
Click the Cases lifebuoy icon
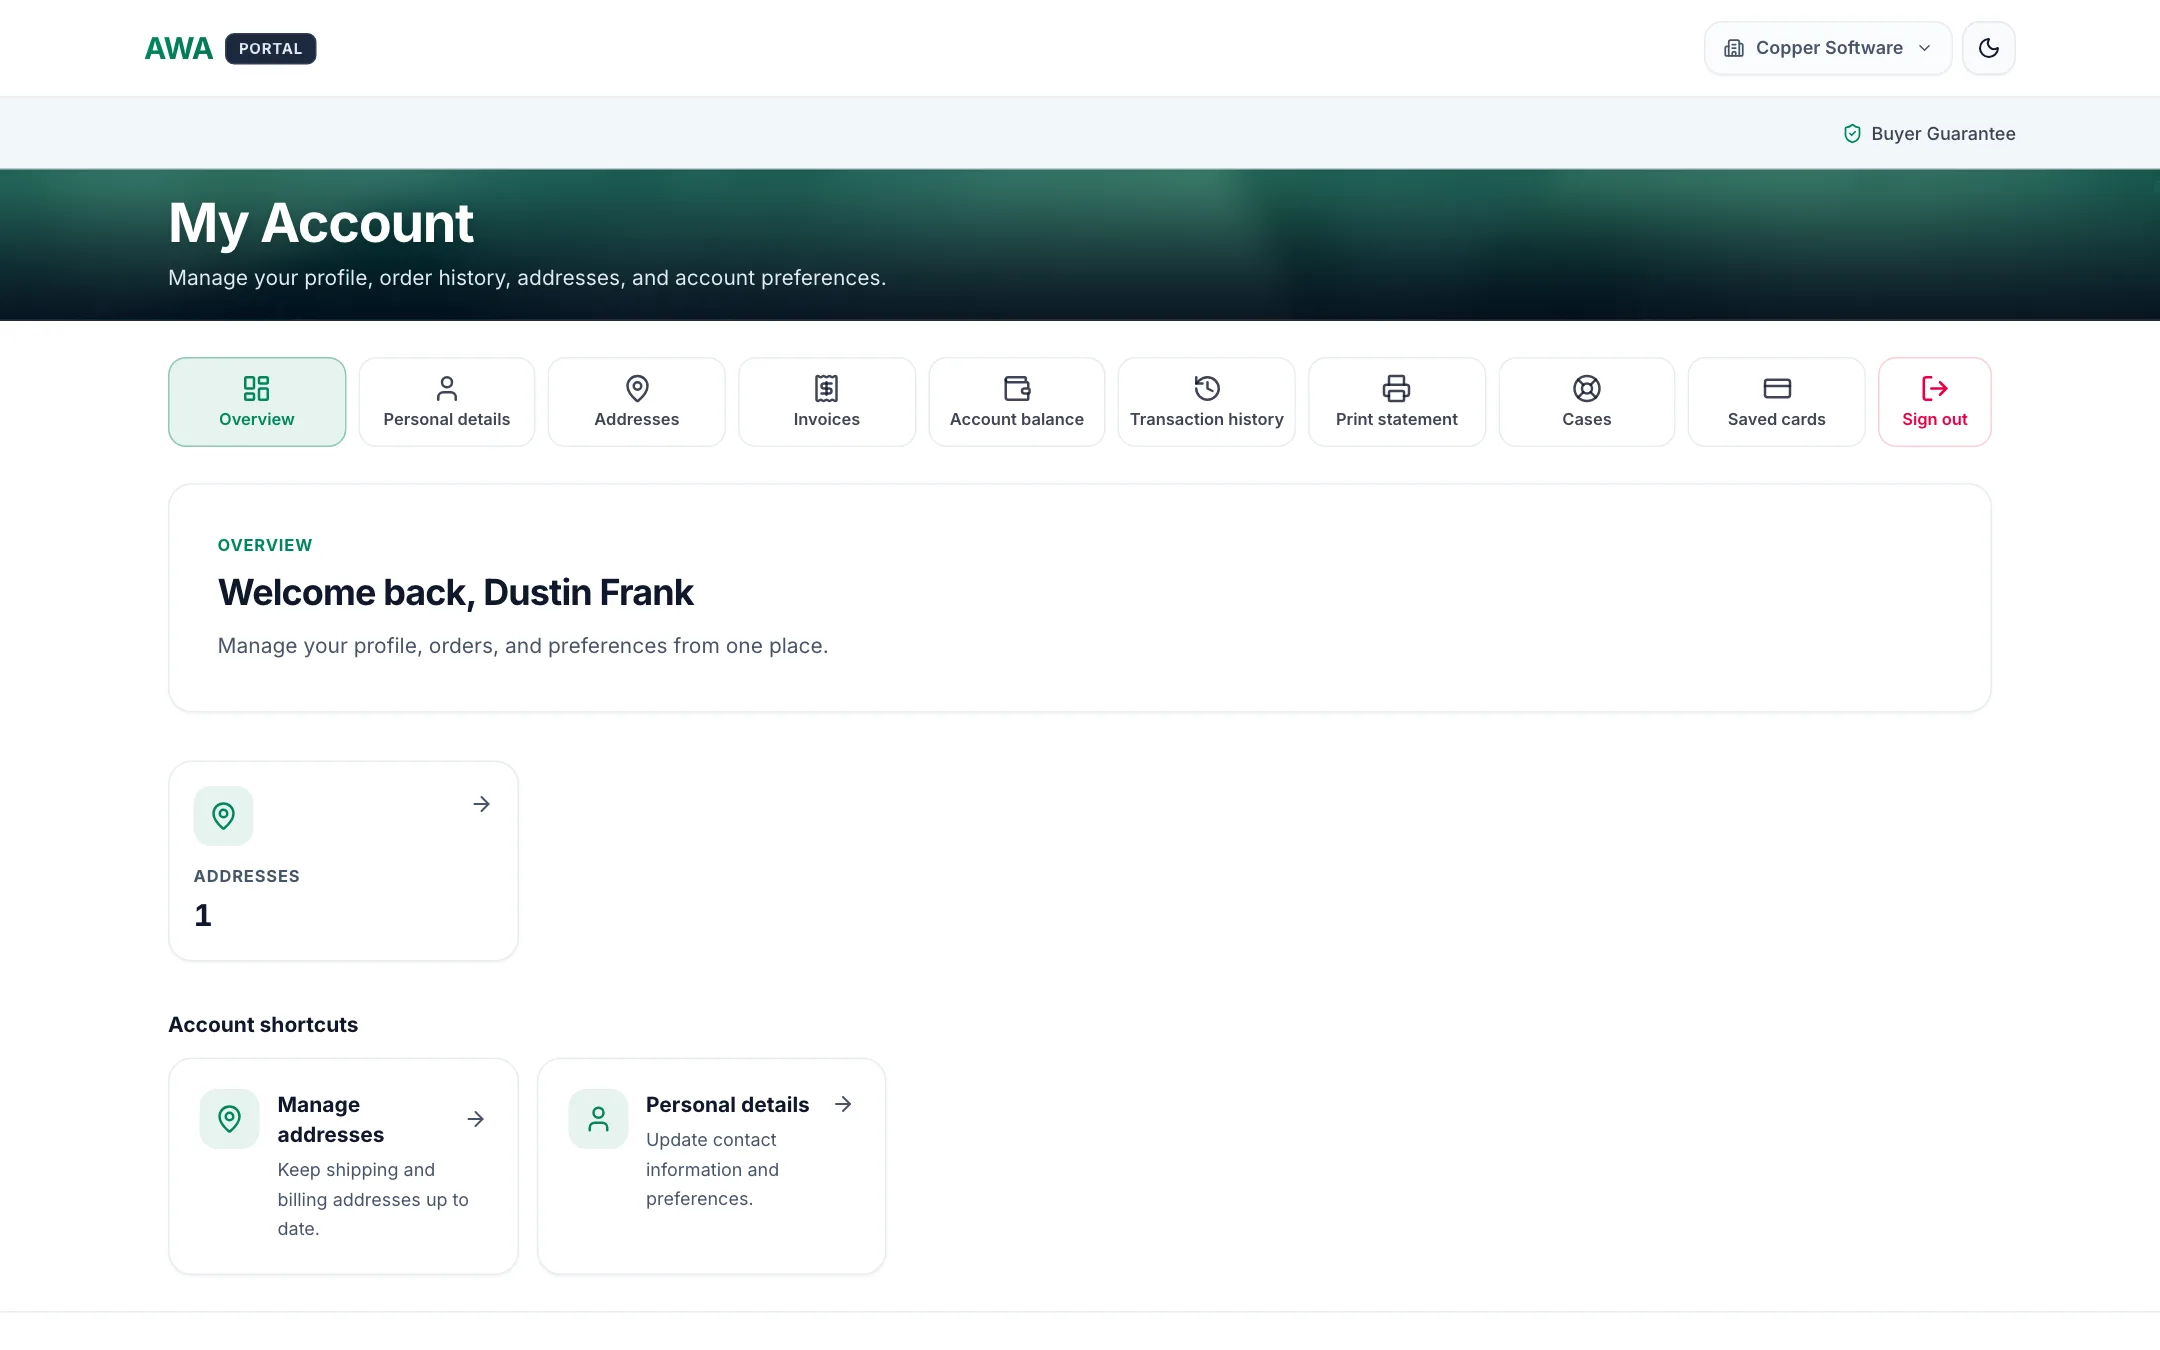pyautogui.click(x=1587, y=388)
